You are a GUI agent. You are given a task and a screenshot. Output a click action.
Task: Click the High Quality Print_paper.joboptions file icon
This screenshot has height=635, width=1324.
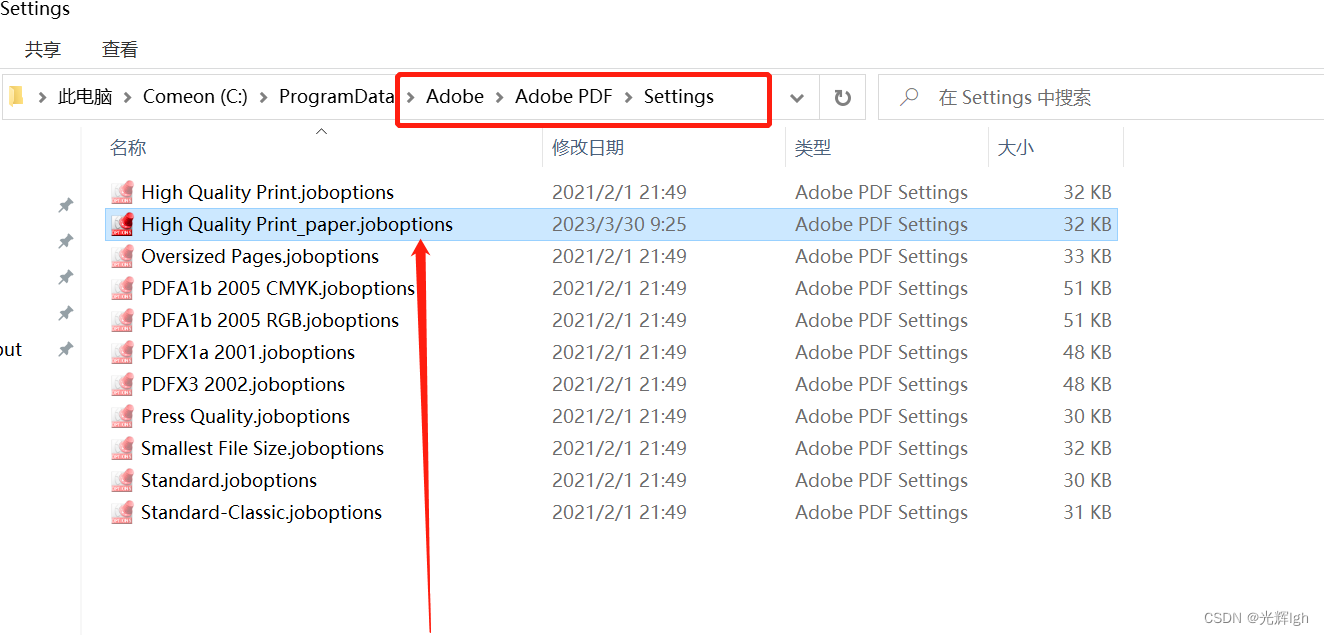[123, 224]
